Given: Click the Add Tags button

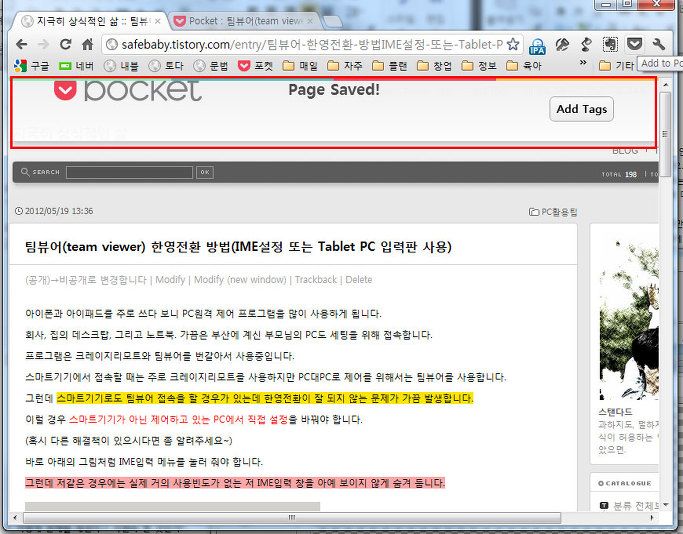Looking at the screenshot, I should 581,109.
